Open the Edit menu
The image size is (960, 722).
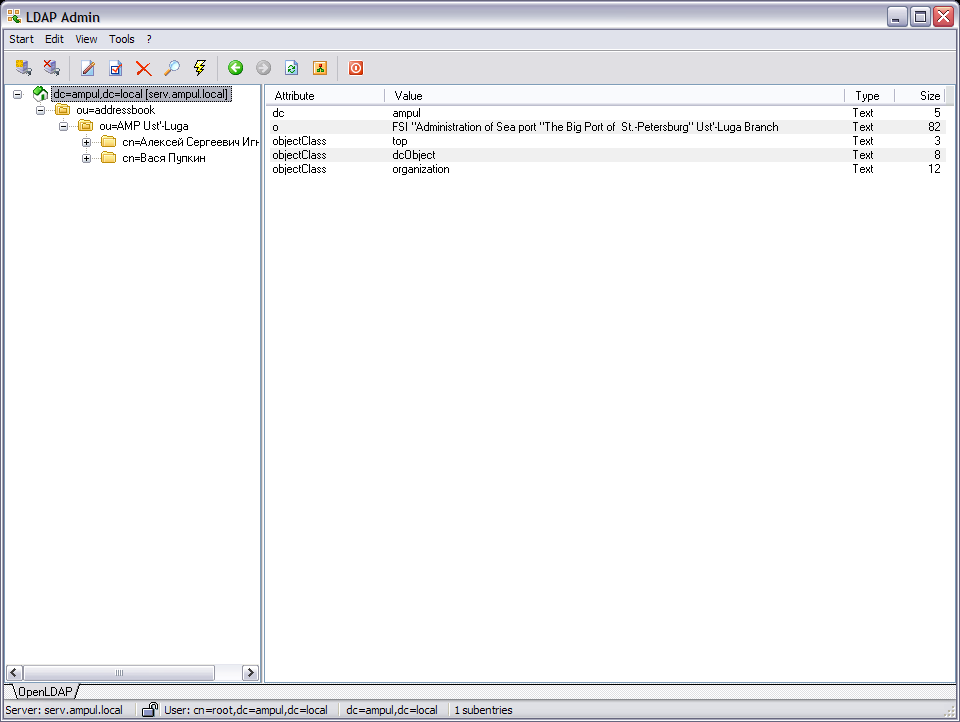coord(54,39)
